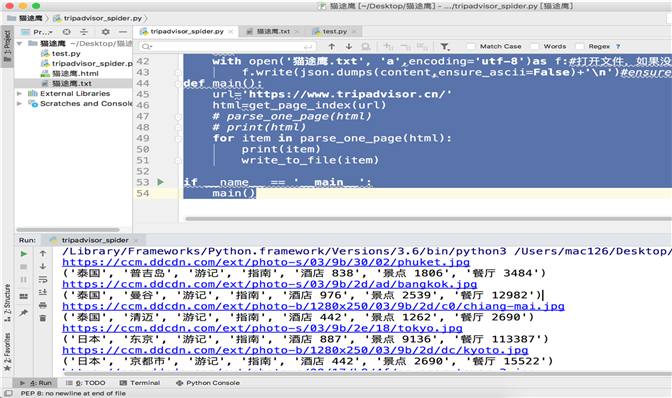The width and height of the screenshot is (672, 398).
Task: Run main with the green gutter arrow on line 53
Action: coord(160,182)
